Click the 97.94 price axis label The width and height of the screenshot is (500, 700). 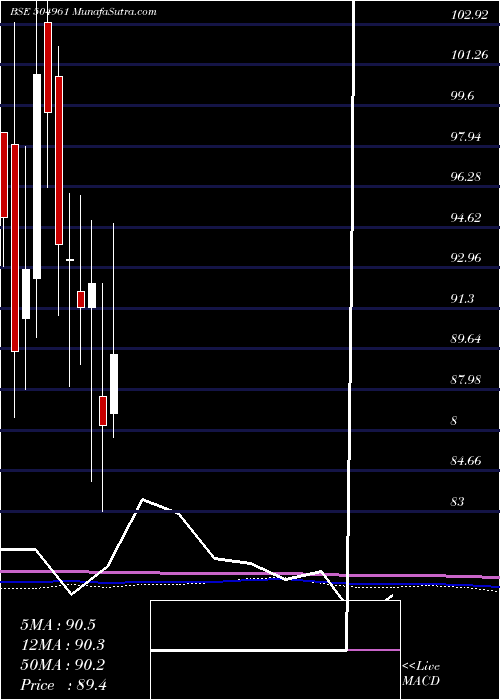[x=467, y=137]
